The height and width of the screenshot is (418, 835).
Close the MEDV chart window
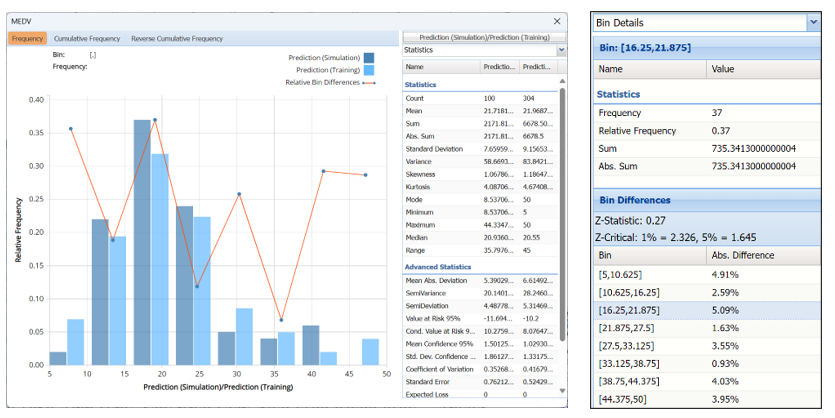click(558, 20)
